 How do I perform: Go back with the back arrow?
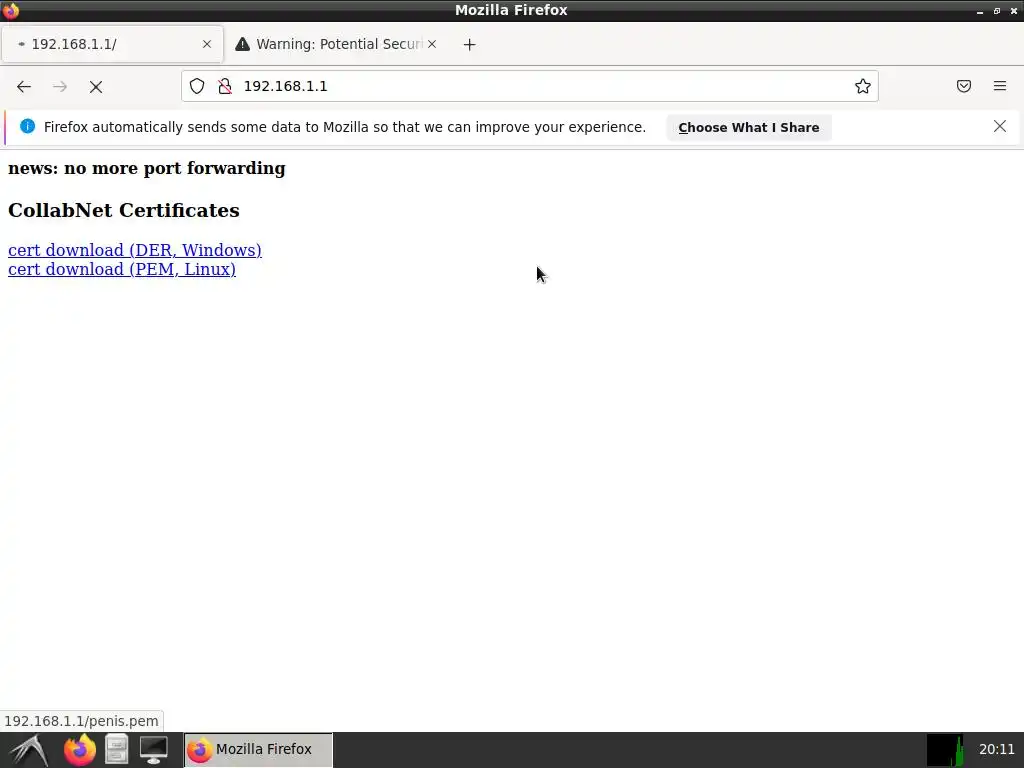click(x=24, y=87)
